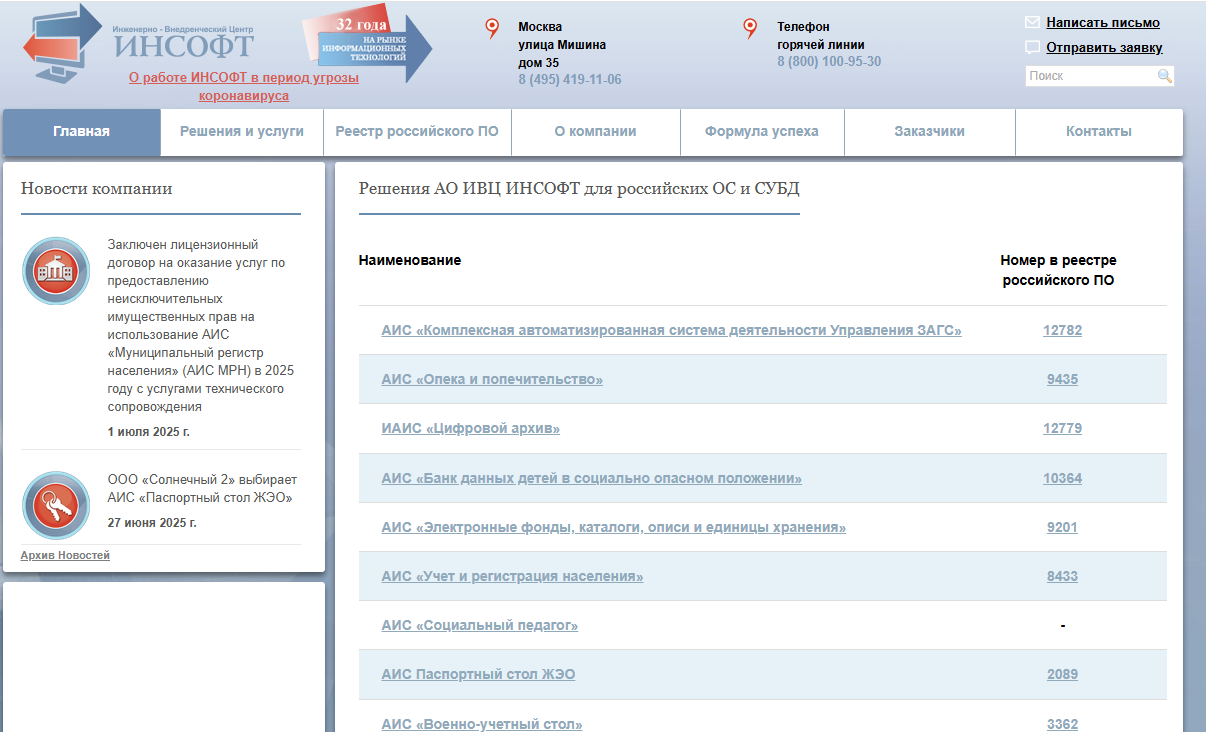Click the 32 года arrow banner

(367, 44)
